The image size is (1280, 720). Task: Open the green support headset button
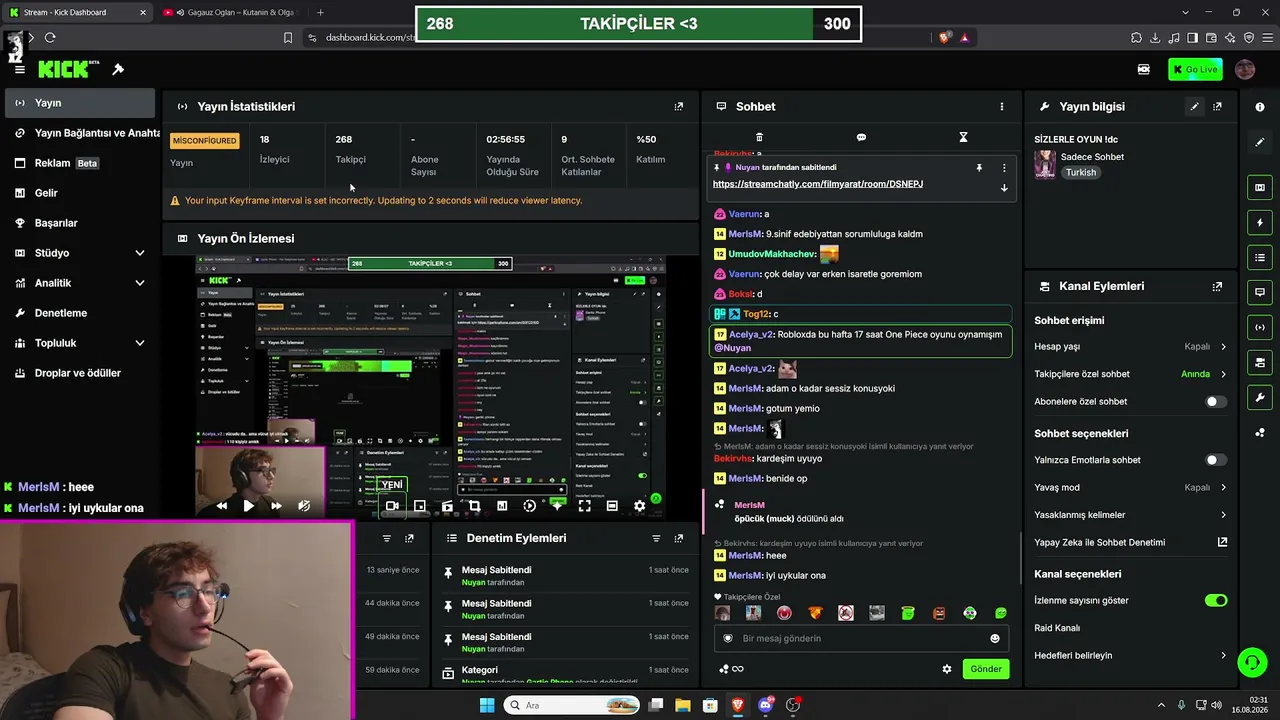pos(1252,662)
